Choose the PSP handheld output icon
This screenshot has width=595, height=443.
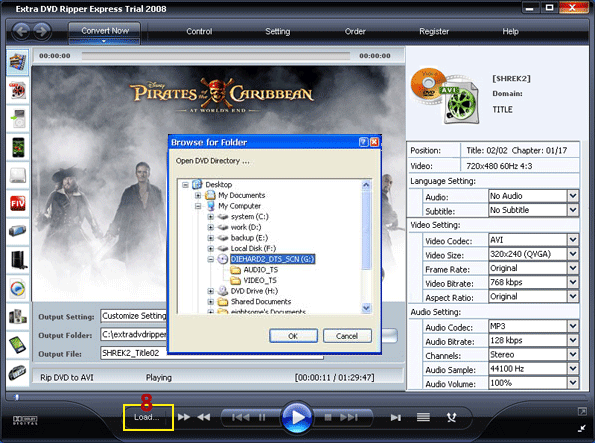(17, 231)
